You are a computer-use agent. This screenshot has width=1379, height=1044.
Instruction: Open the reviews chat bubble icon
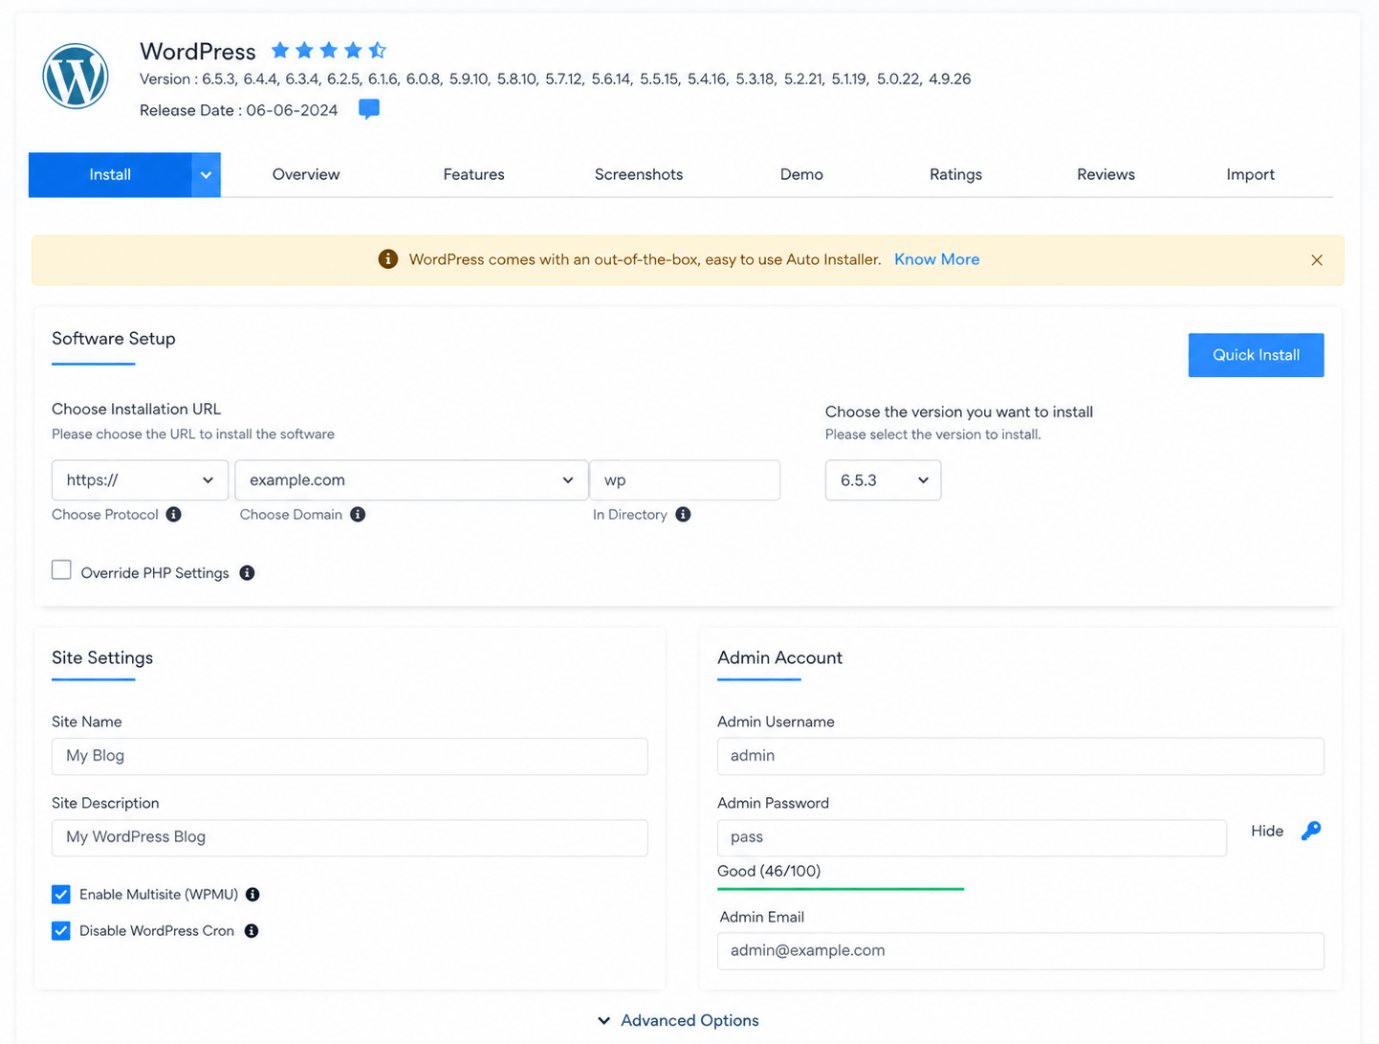(x=369, y=109)
